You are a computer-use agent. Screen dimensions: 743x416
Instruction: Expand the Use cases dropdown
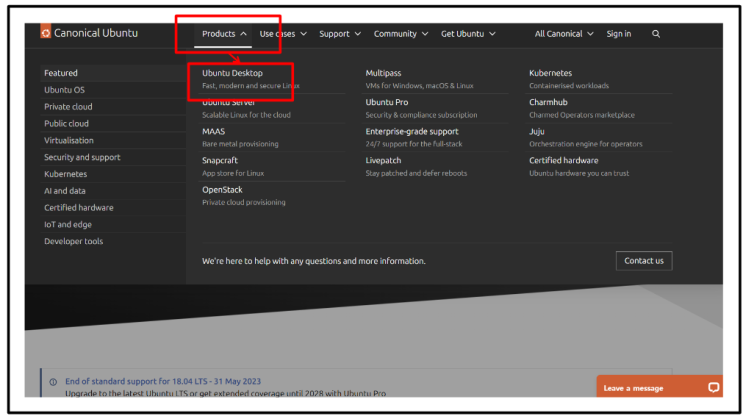pyautogui.click(x=283, y=34)
